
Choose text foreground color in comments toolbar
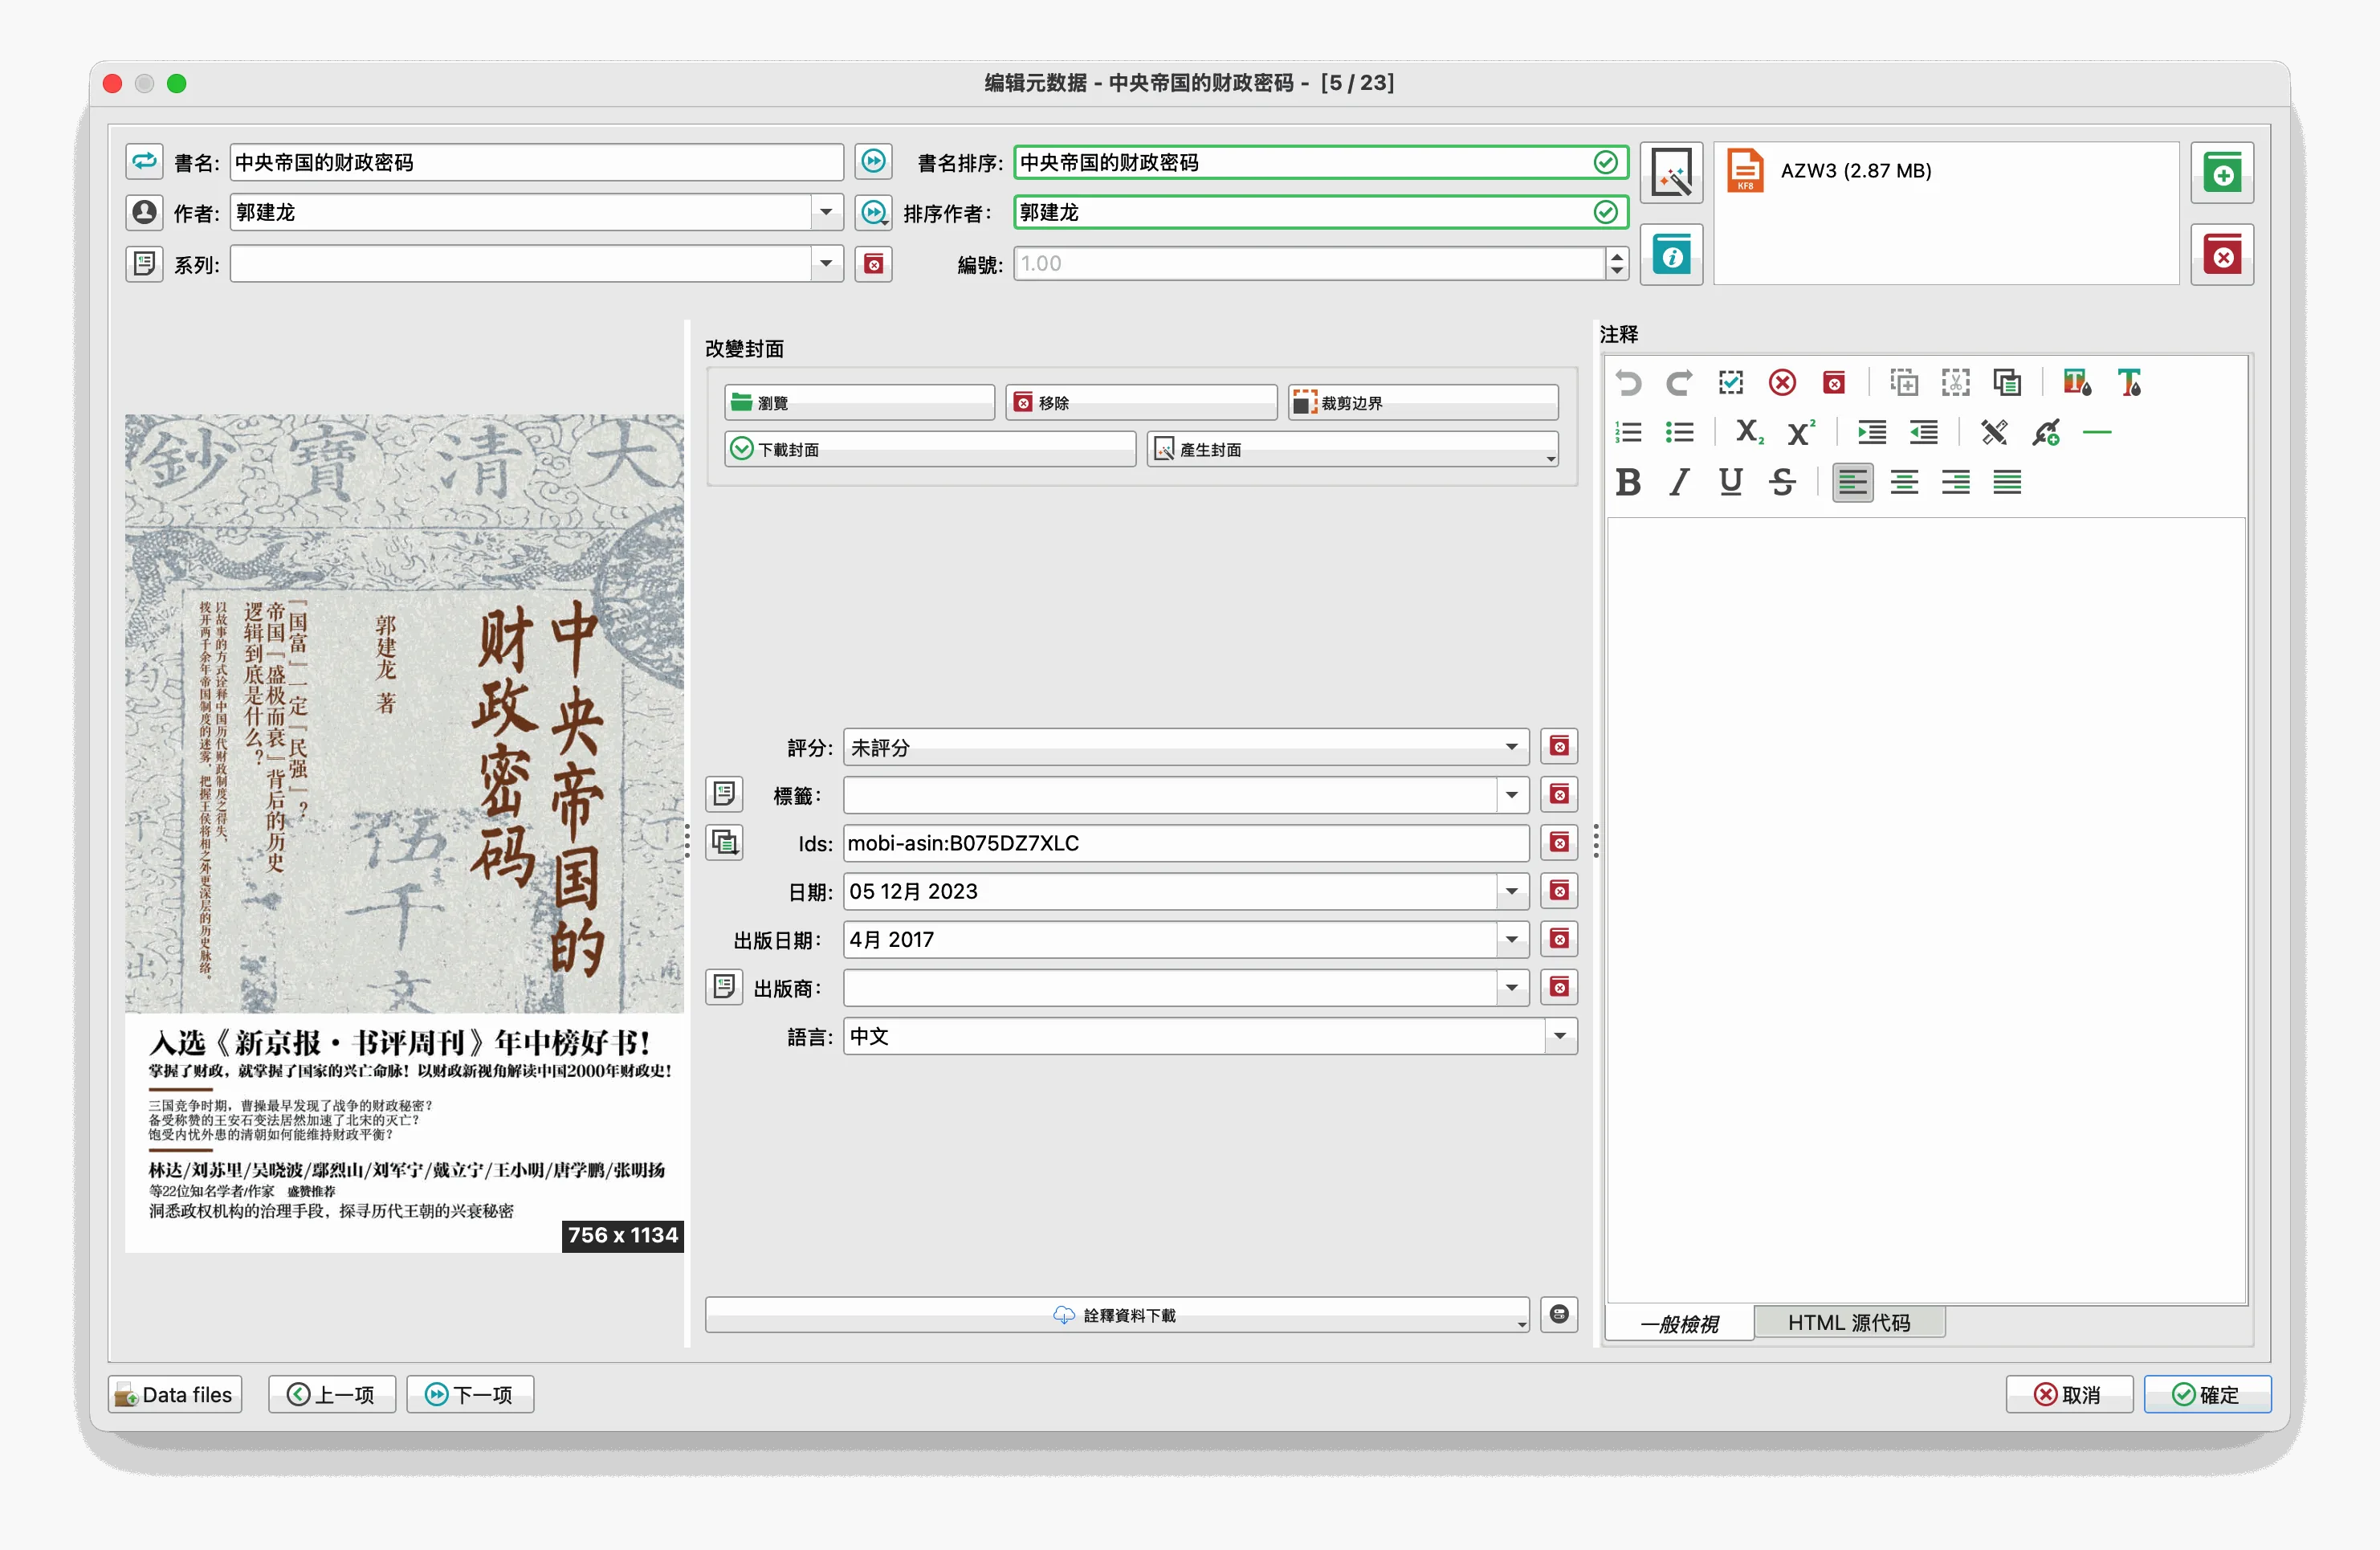[2129, 383]
